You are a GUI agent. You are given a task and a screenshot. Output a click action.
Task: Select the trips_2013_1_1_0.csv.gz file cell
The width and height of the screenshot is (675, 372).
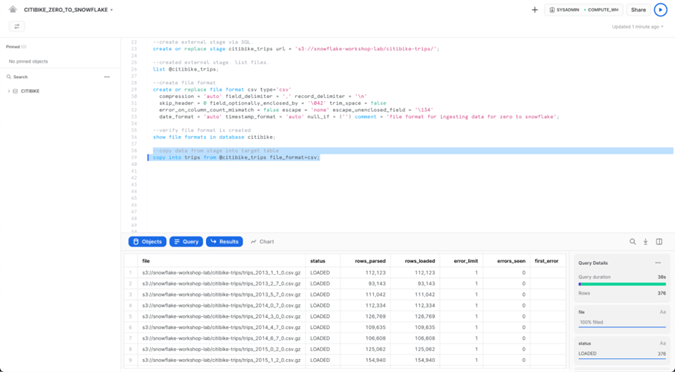point(221,273)
